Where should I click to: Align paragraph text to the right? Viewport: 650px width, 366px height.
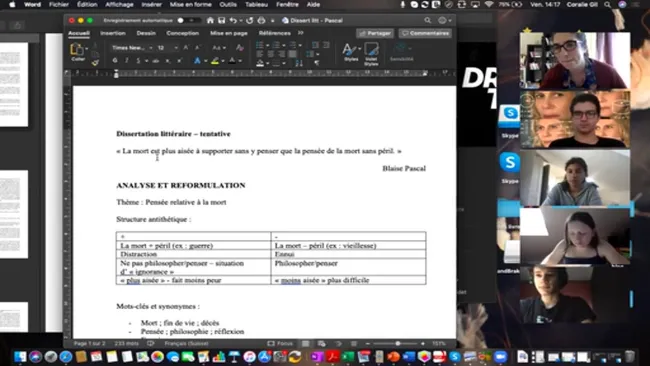281,54
